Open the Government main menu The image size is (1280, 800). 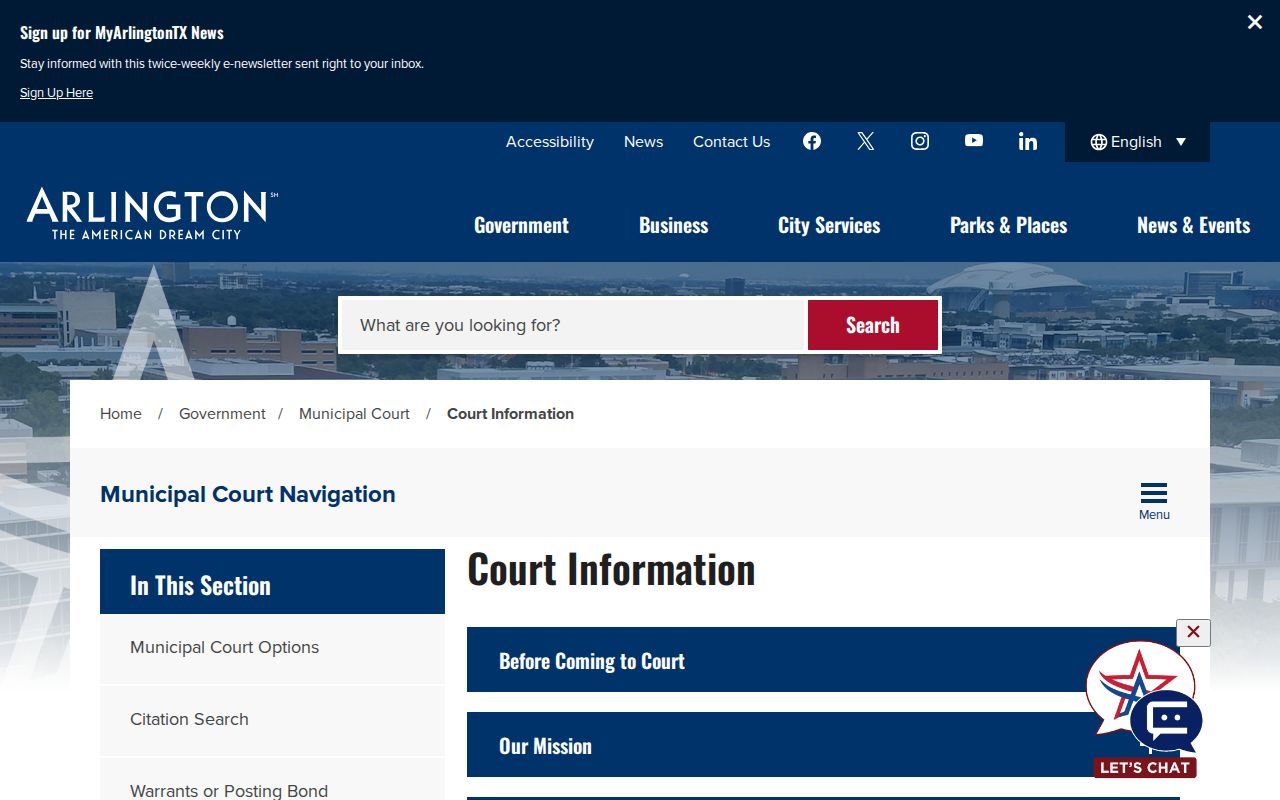click(x=521, y=225)
